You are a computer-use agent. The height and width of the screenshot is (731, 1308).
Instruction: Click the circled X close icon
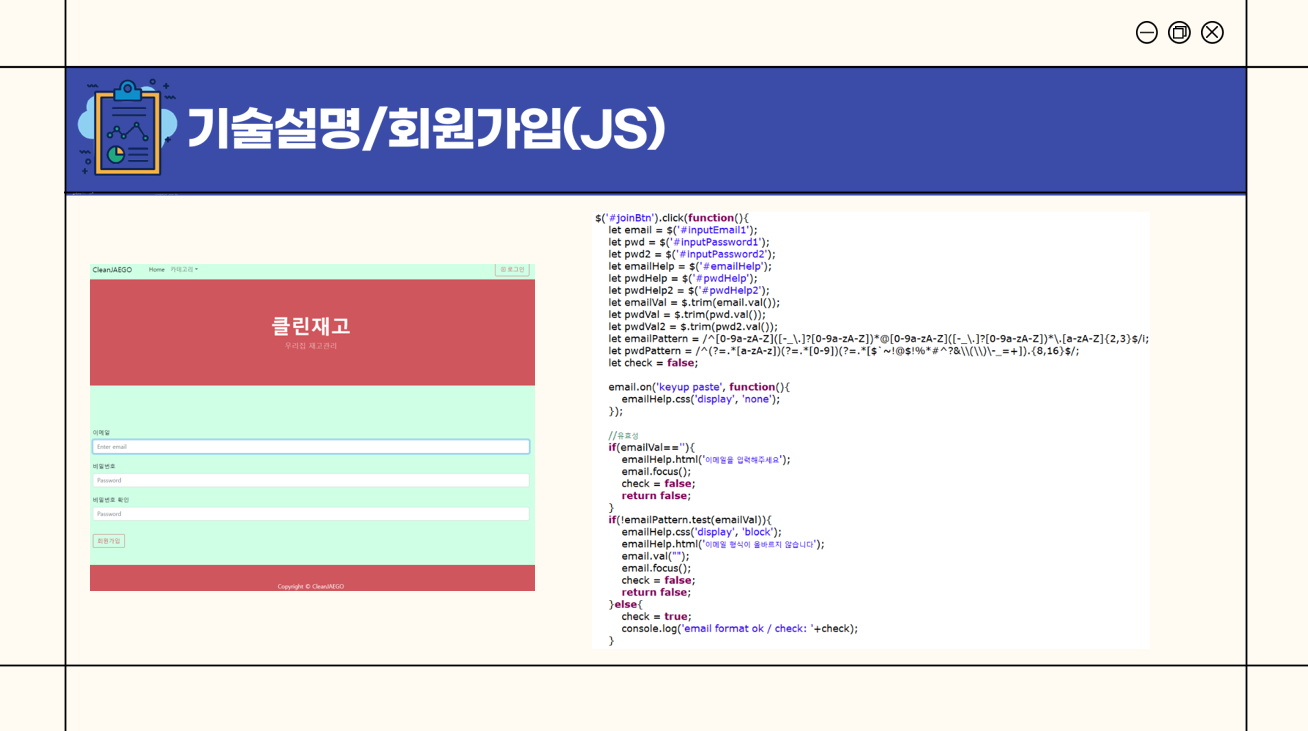tap(1212, 32)
